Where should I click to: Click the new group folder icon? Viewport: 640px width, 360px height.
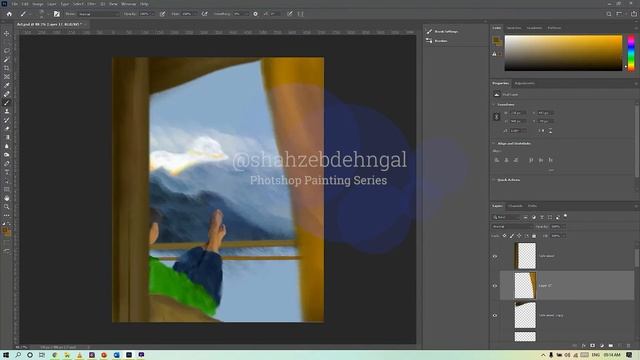point(610,346)
